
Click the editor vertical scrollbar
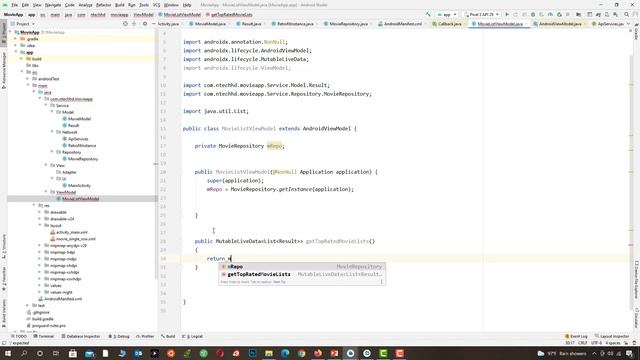(x=632, y=181)
